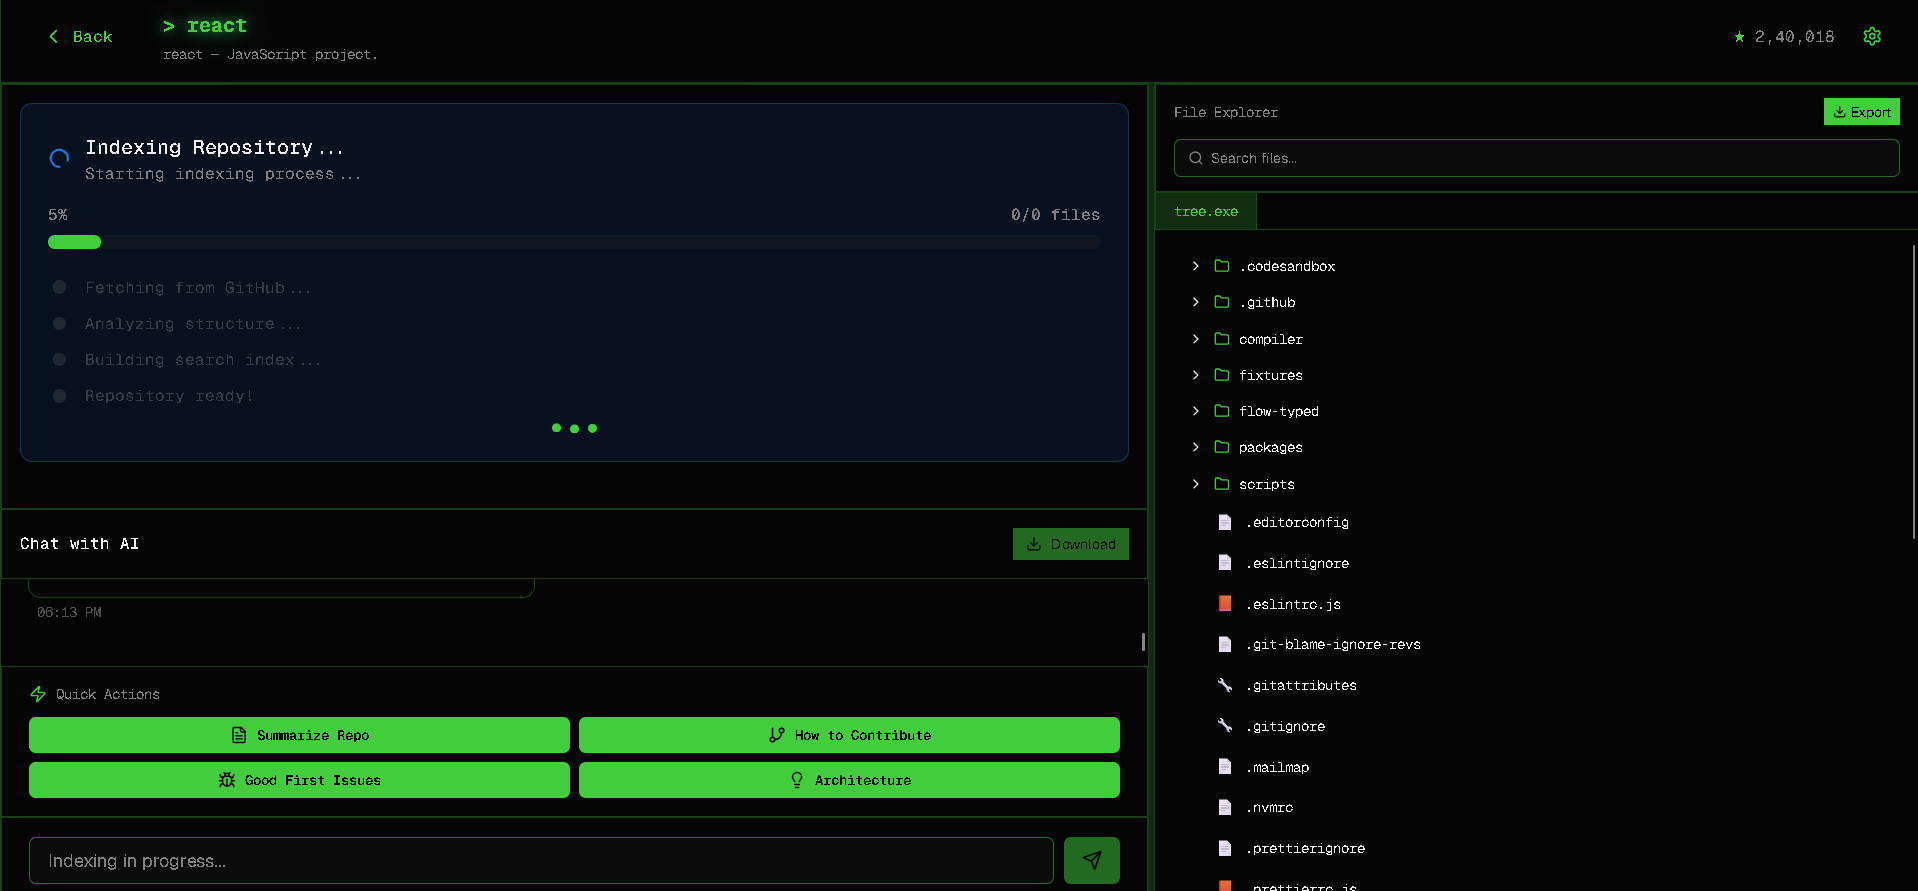Click the .git-blame-ignore-revs file icon

[x=1225, y=644]
